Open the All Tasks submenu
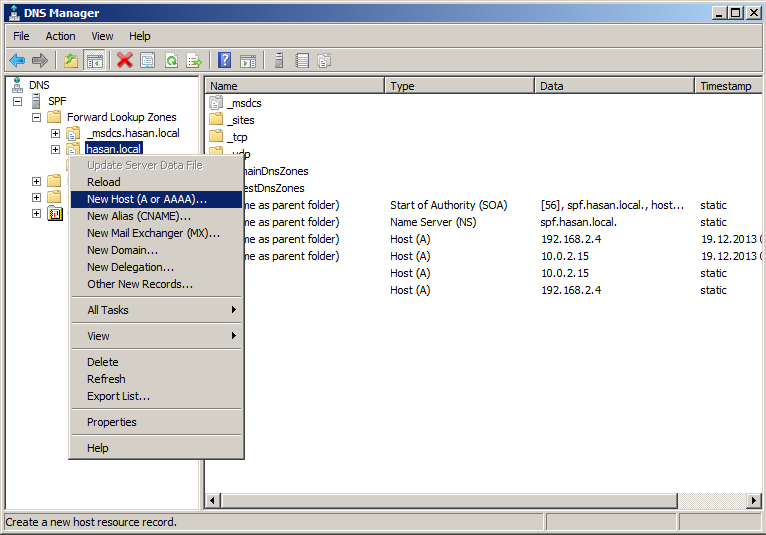The height and width of the screenshot is (535, 766). tap(156, 310)
